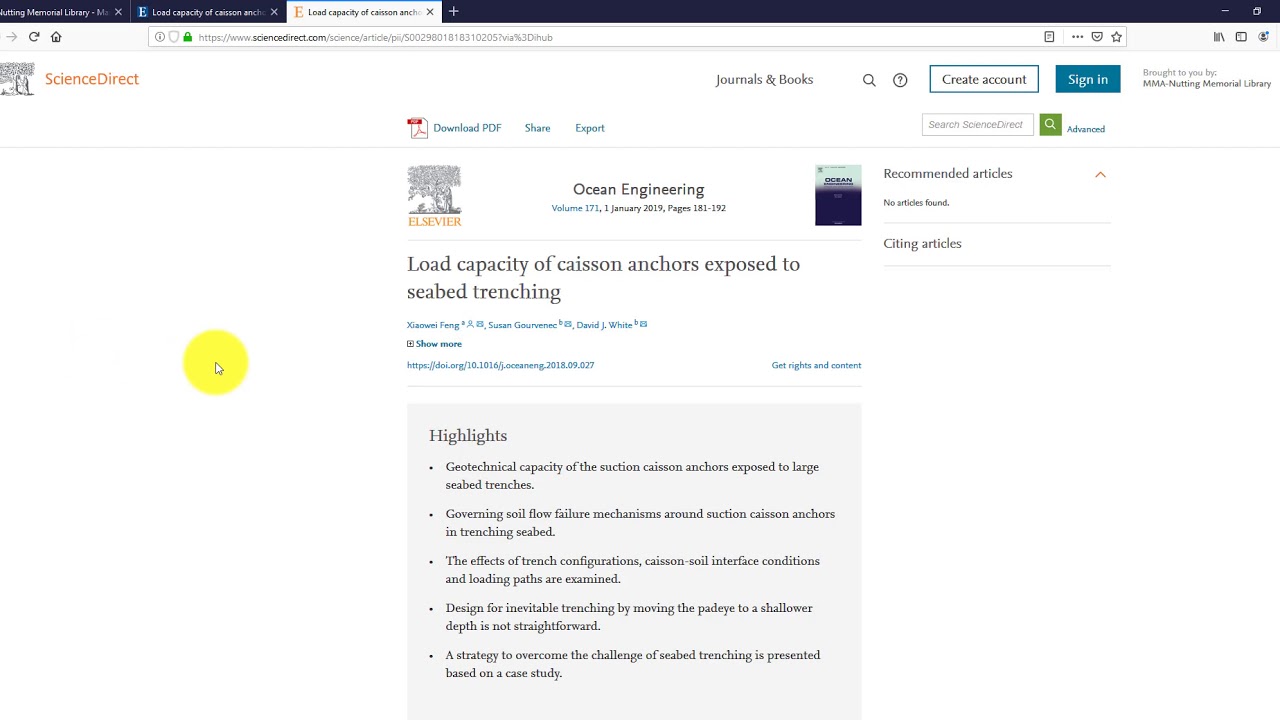
Task: Click the Elsevier tree logo
Action: click(434, 196)
